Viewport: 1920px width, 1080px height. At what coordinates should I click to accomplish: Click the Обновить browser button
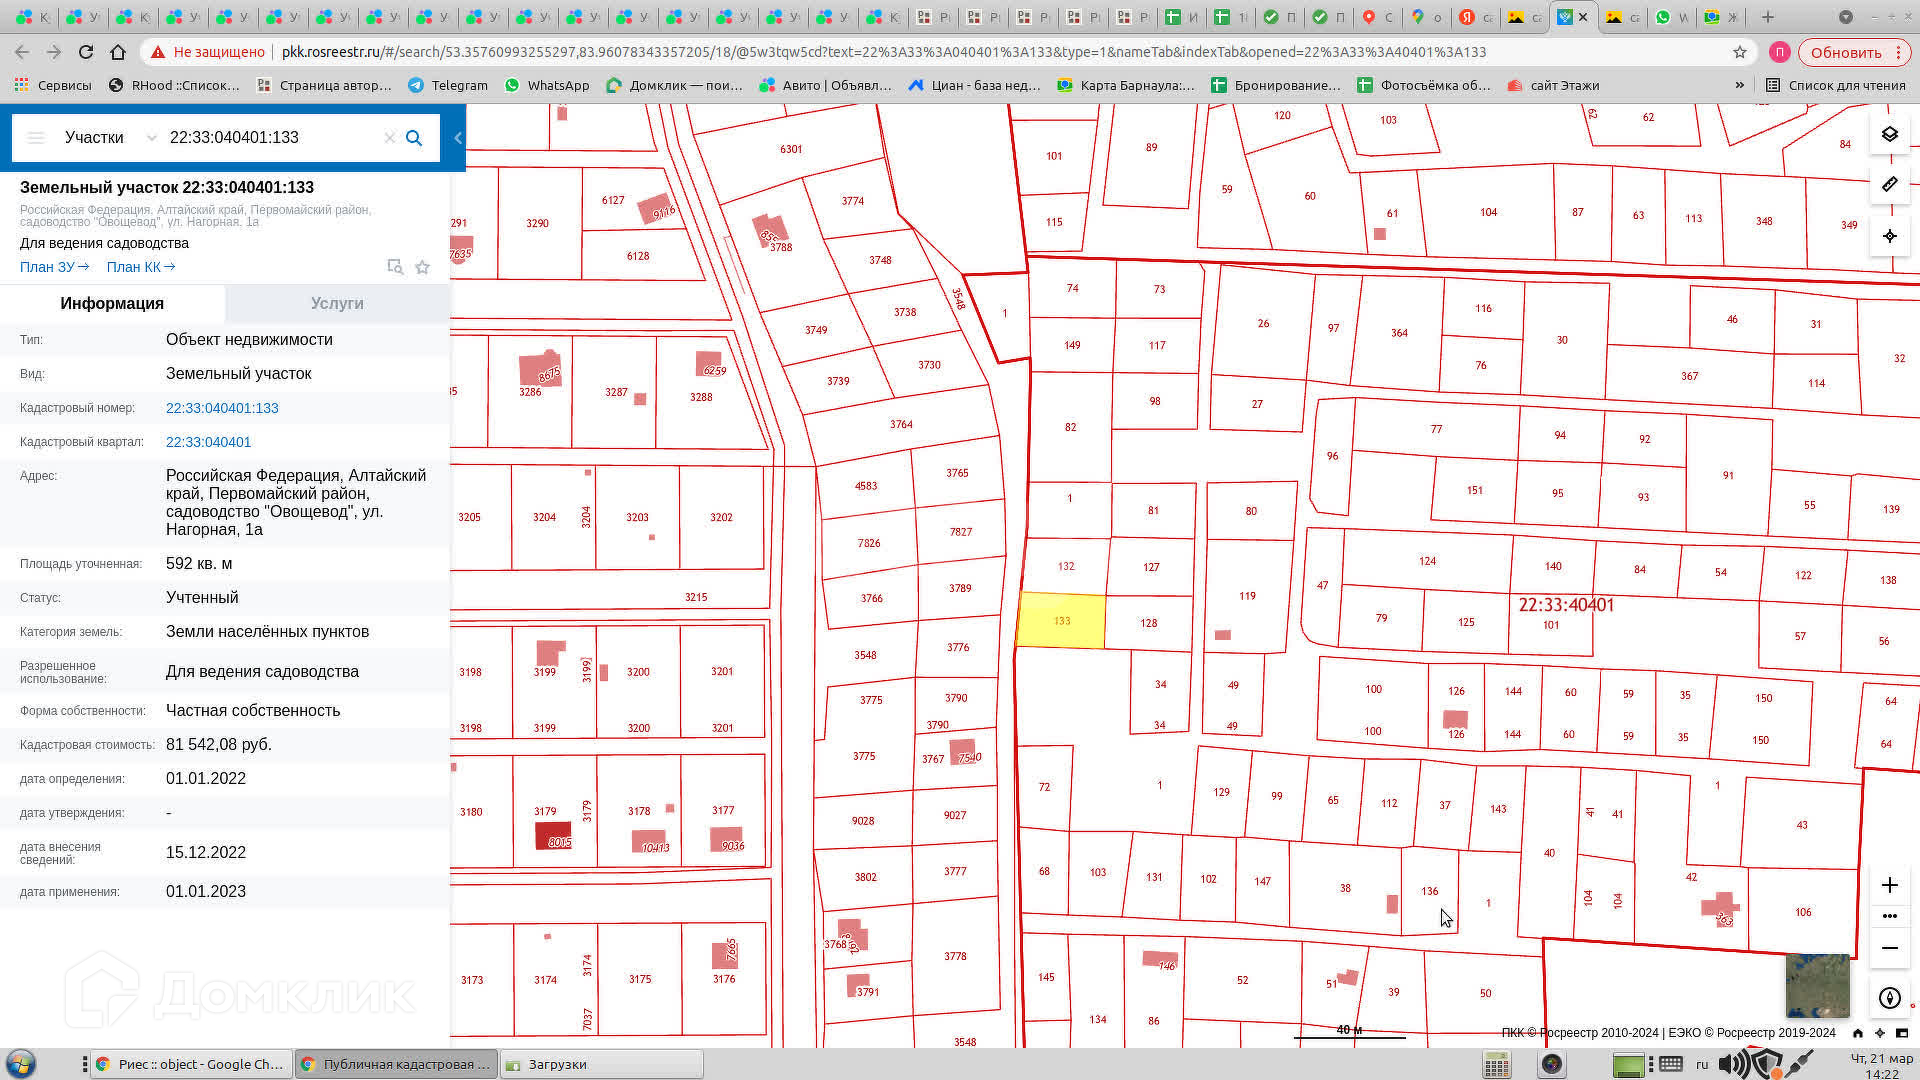click(x=1845, y=52)
